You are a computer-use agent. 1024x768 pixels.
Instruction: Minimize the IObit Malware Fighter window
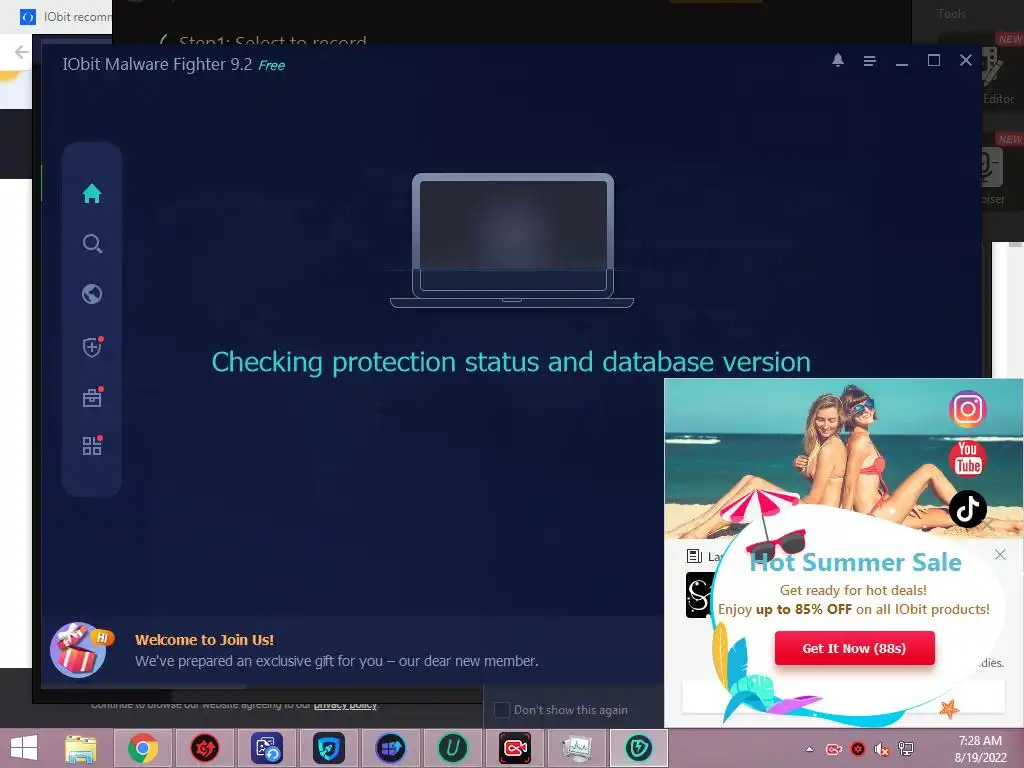[902, 63]
